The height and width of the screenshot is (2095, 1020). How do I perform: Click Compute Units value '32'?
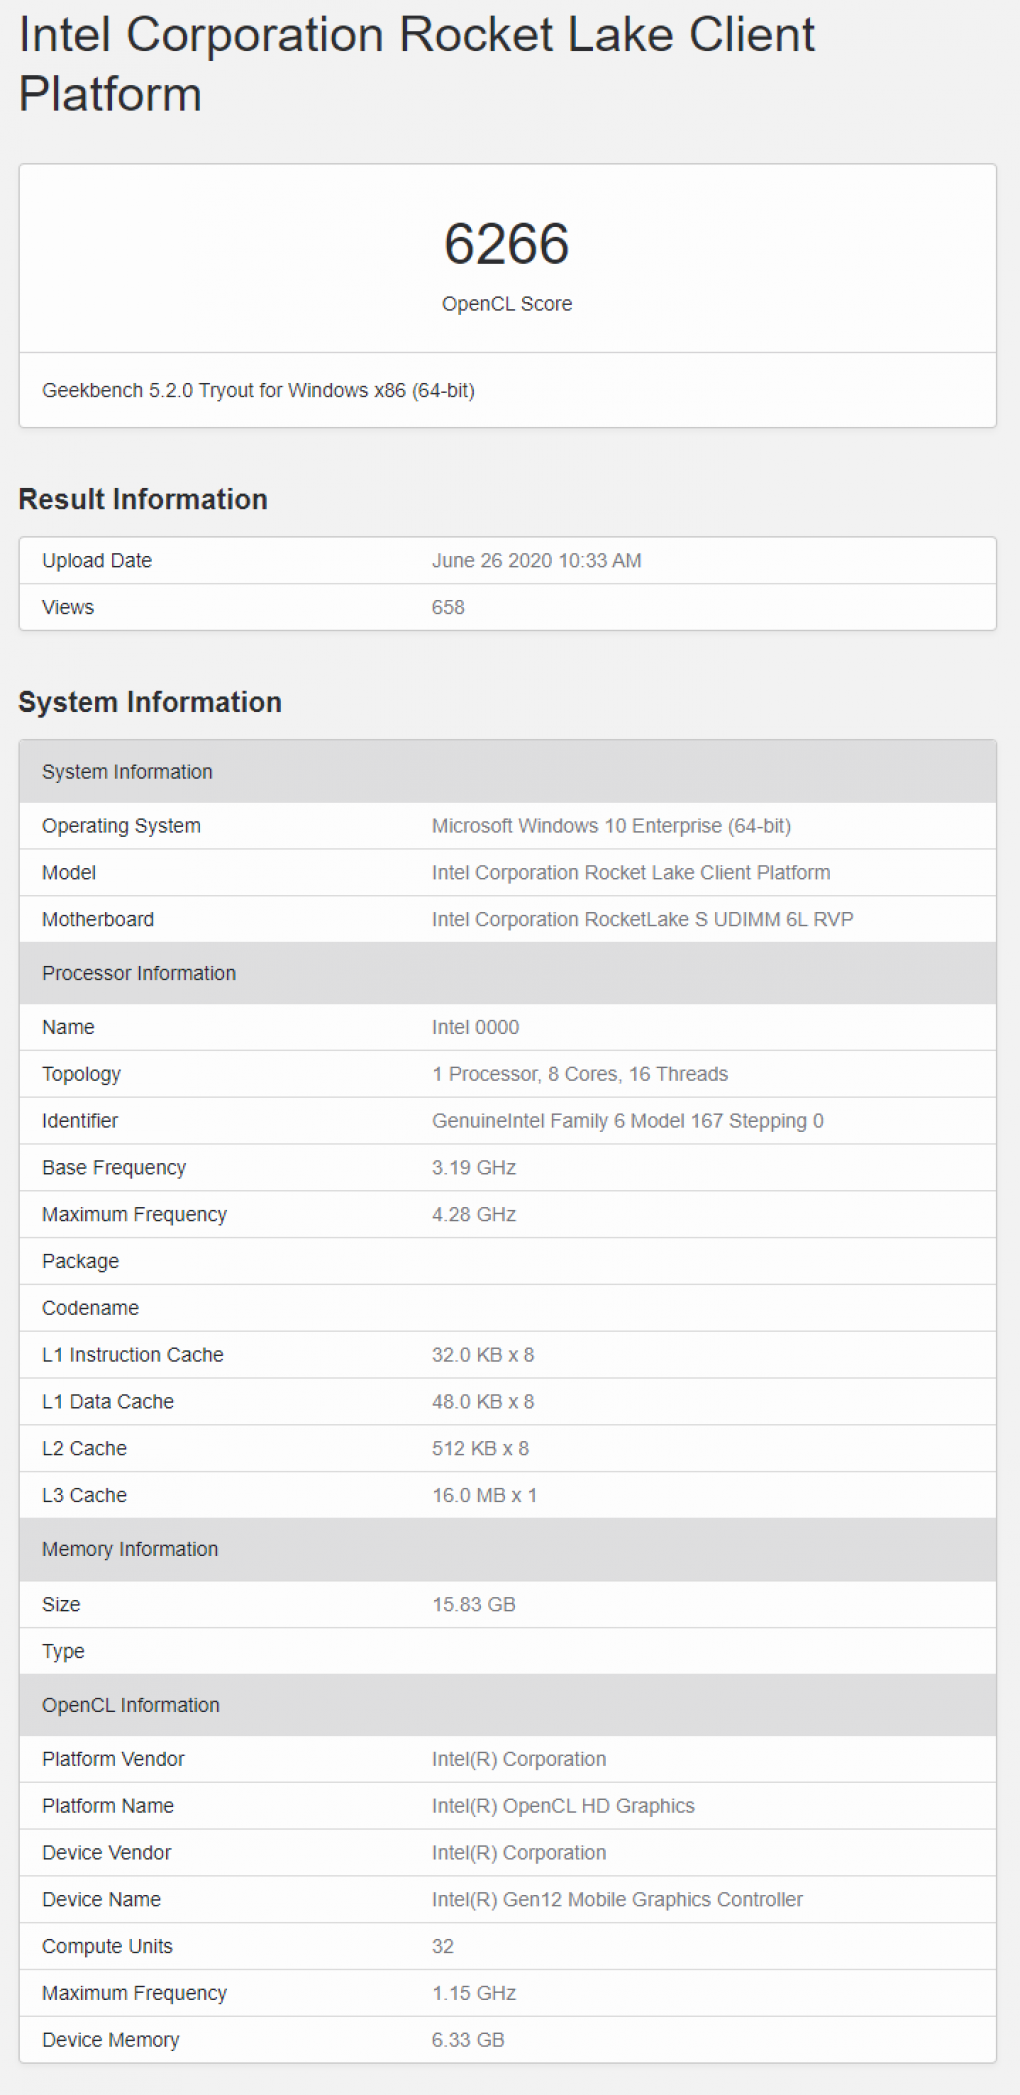tap(443, 1947)
